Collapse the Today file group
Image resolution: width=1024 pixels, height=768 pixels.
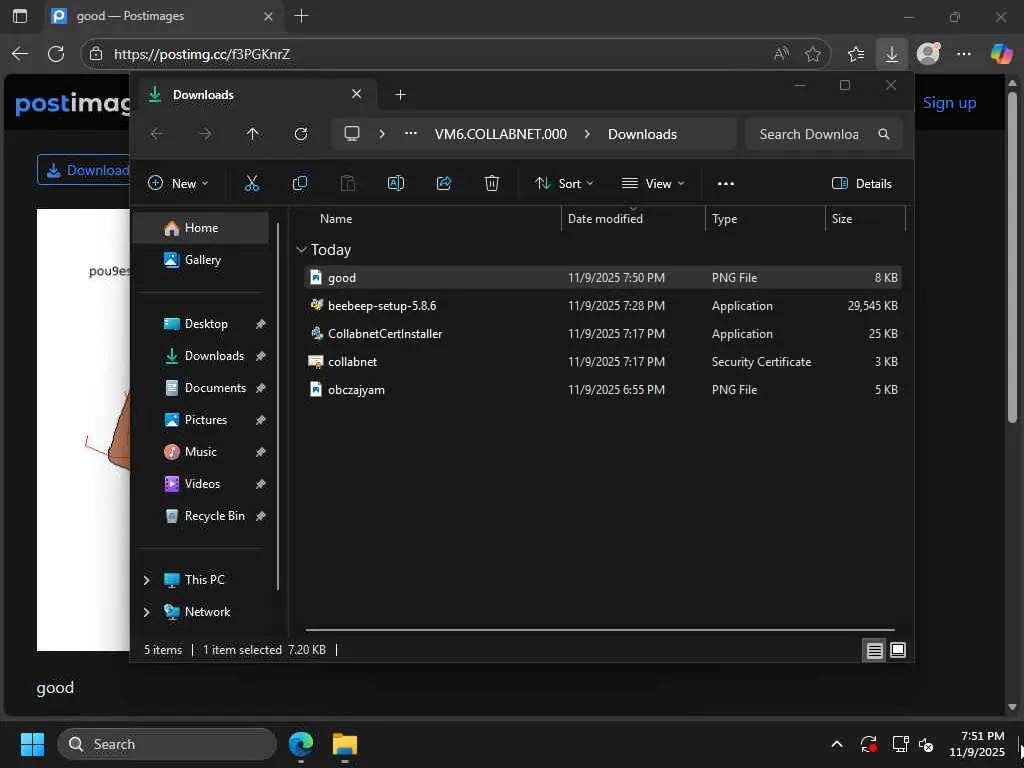click(x=302, y=250)
